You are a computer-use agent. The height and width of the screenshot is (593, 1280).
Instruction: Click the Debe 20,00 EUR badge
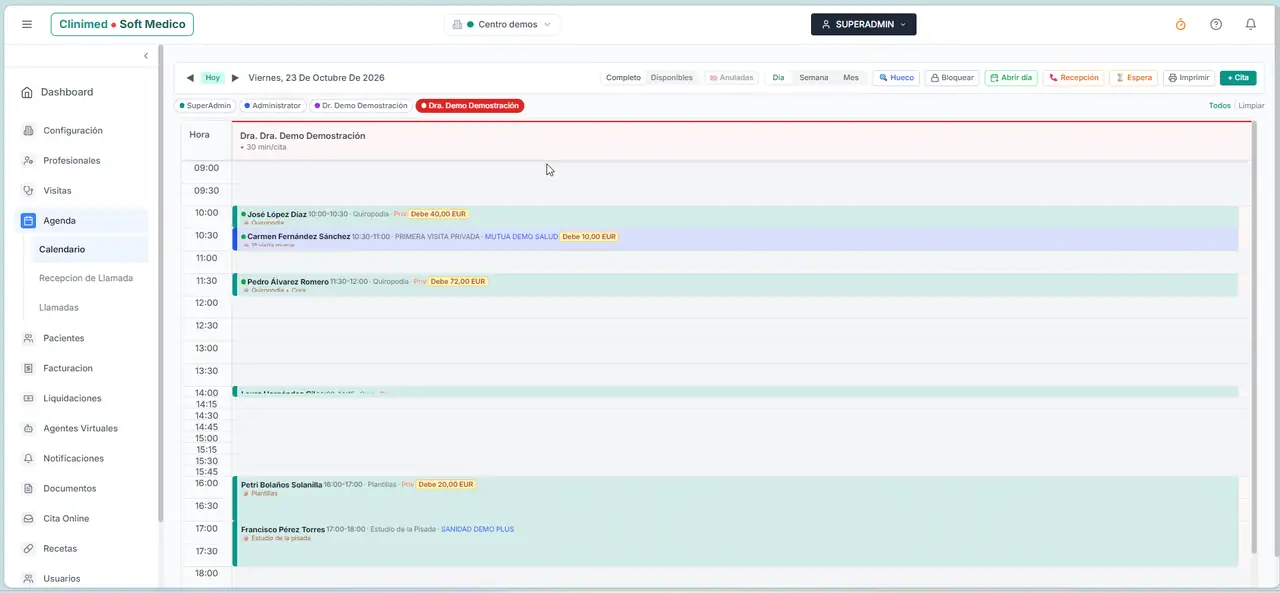[445, 485]
